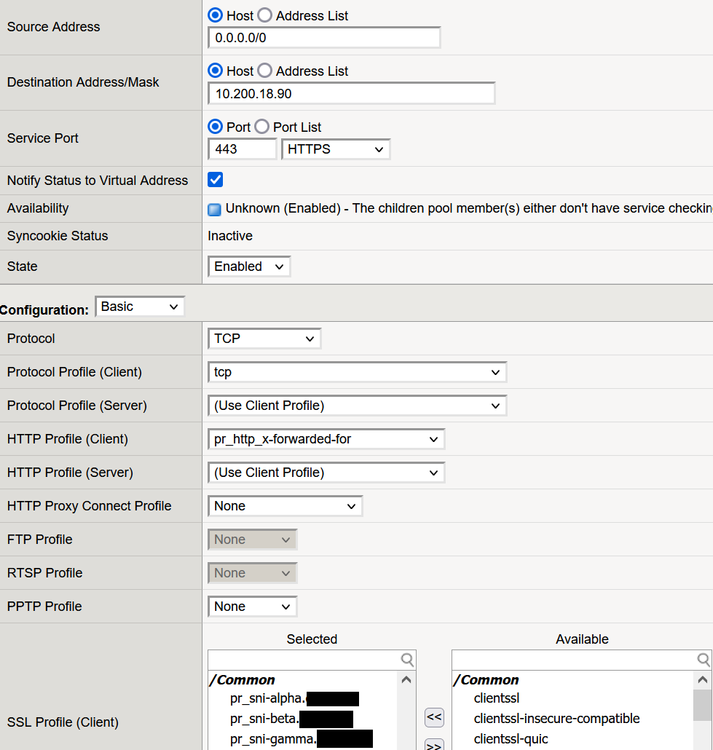Click the 443 service port field
The height and width of the screenshot is (750, 713).
click(x=242, y=149)
